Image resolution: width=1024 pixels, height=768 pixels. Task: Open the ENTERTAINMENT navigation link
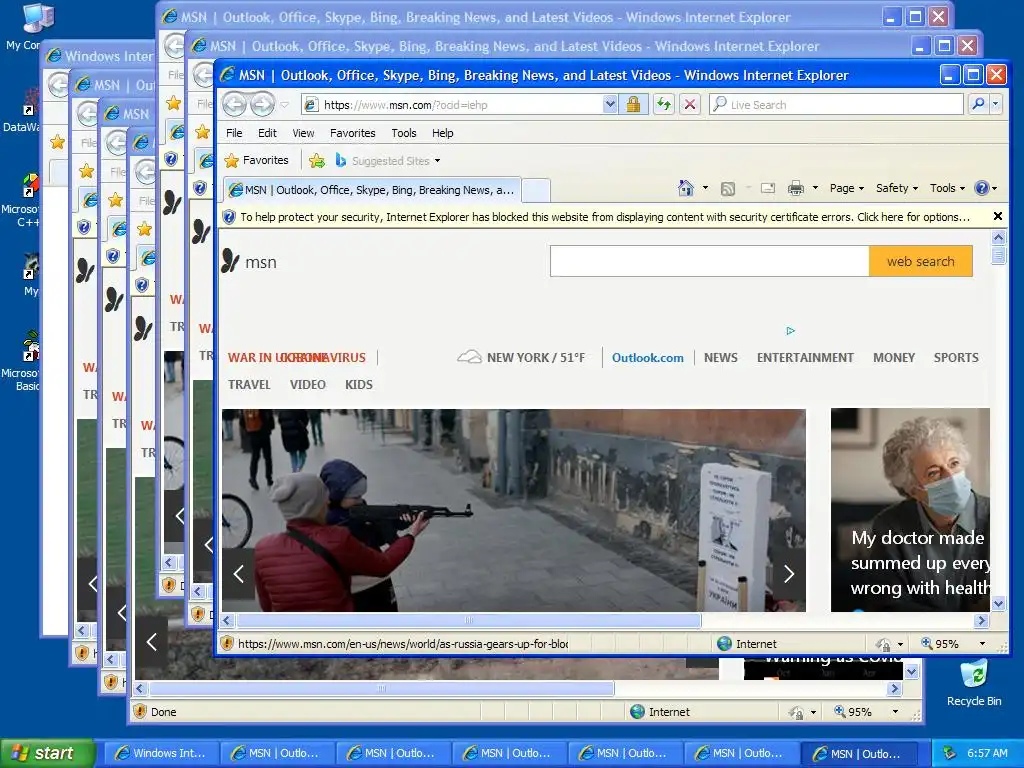click(x=805, y=358)
